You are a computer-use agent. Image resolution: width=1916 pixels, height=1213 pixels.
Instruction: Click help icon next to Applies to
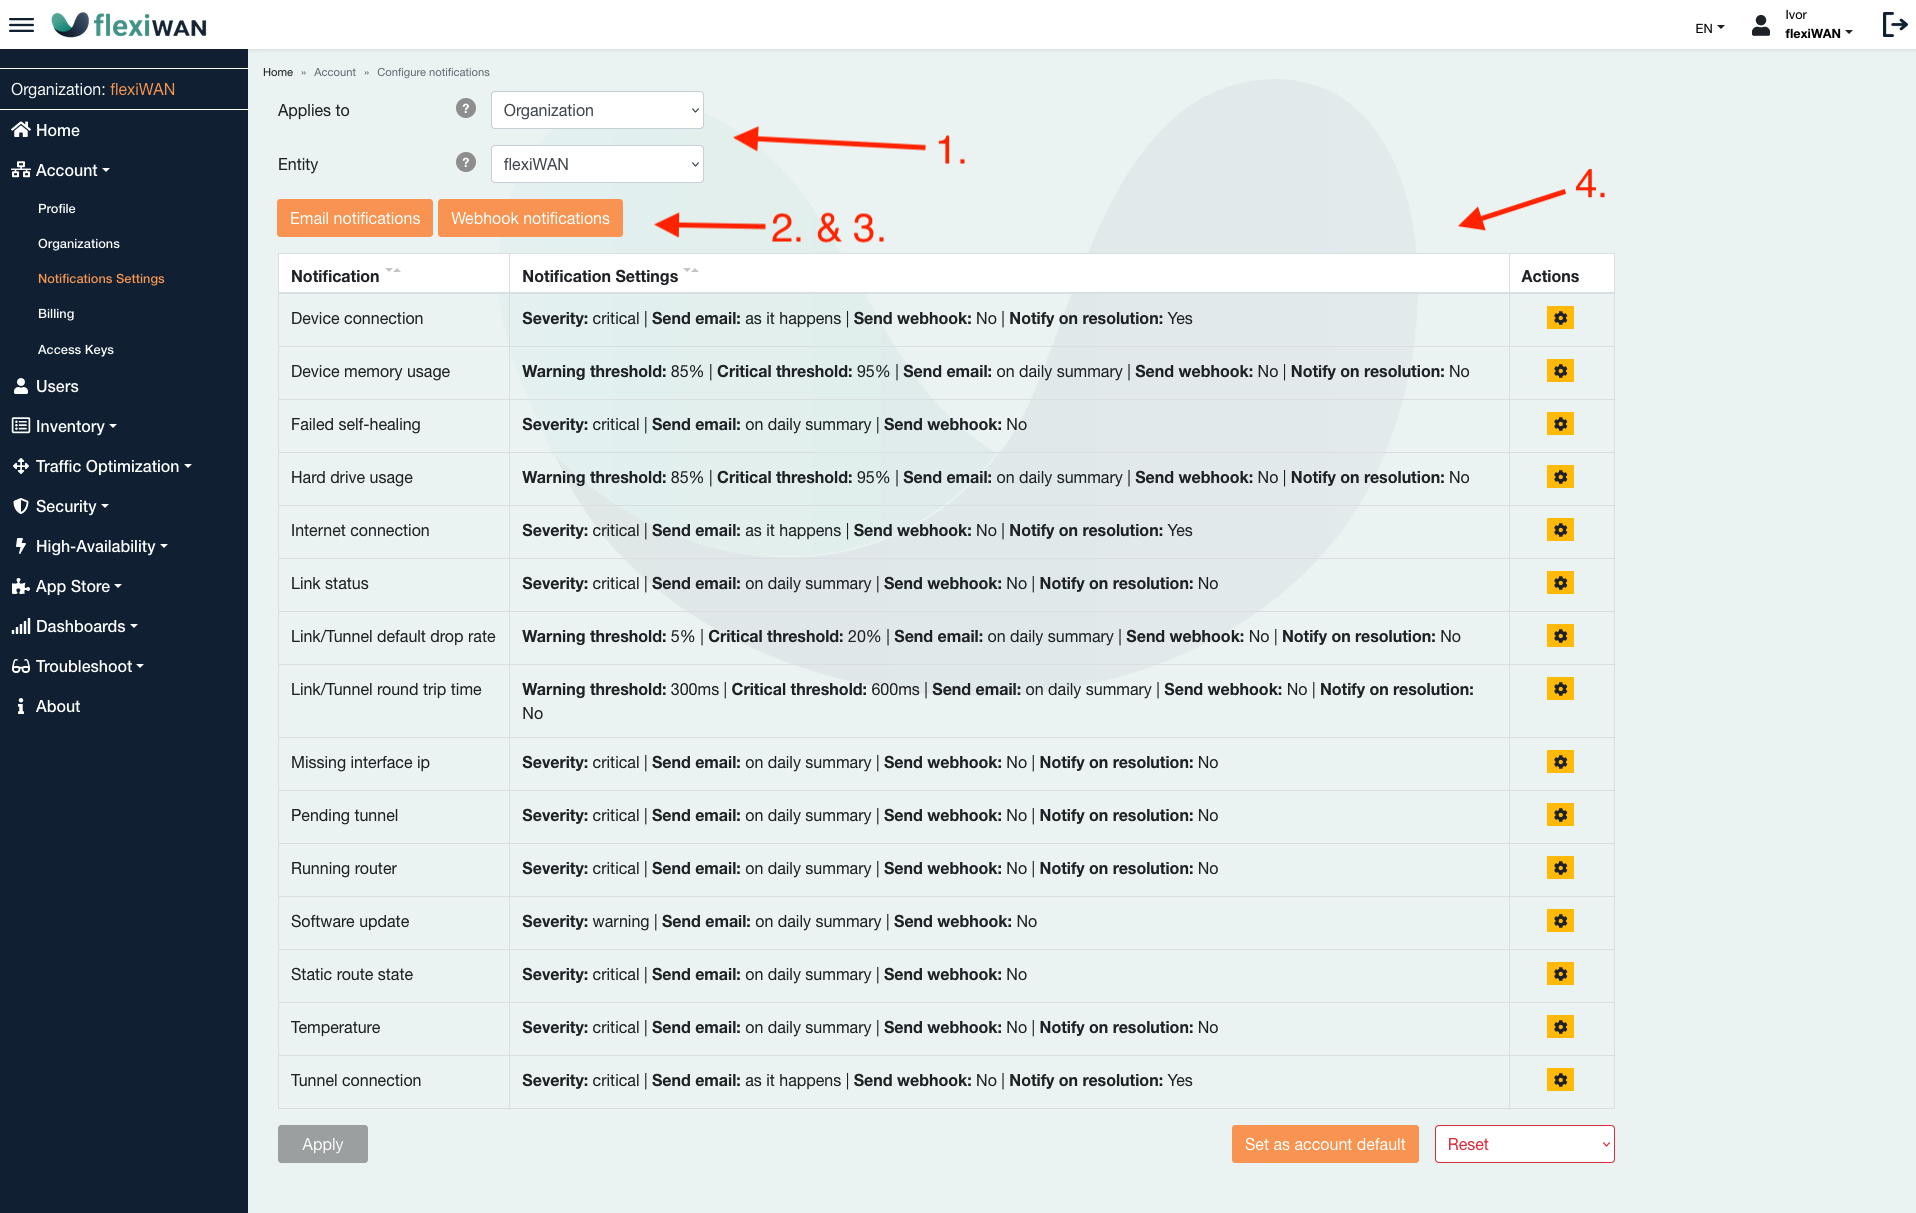465,109
